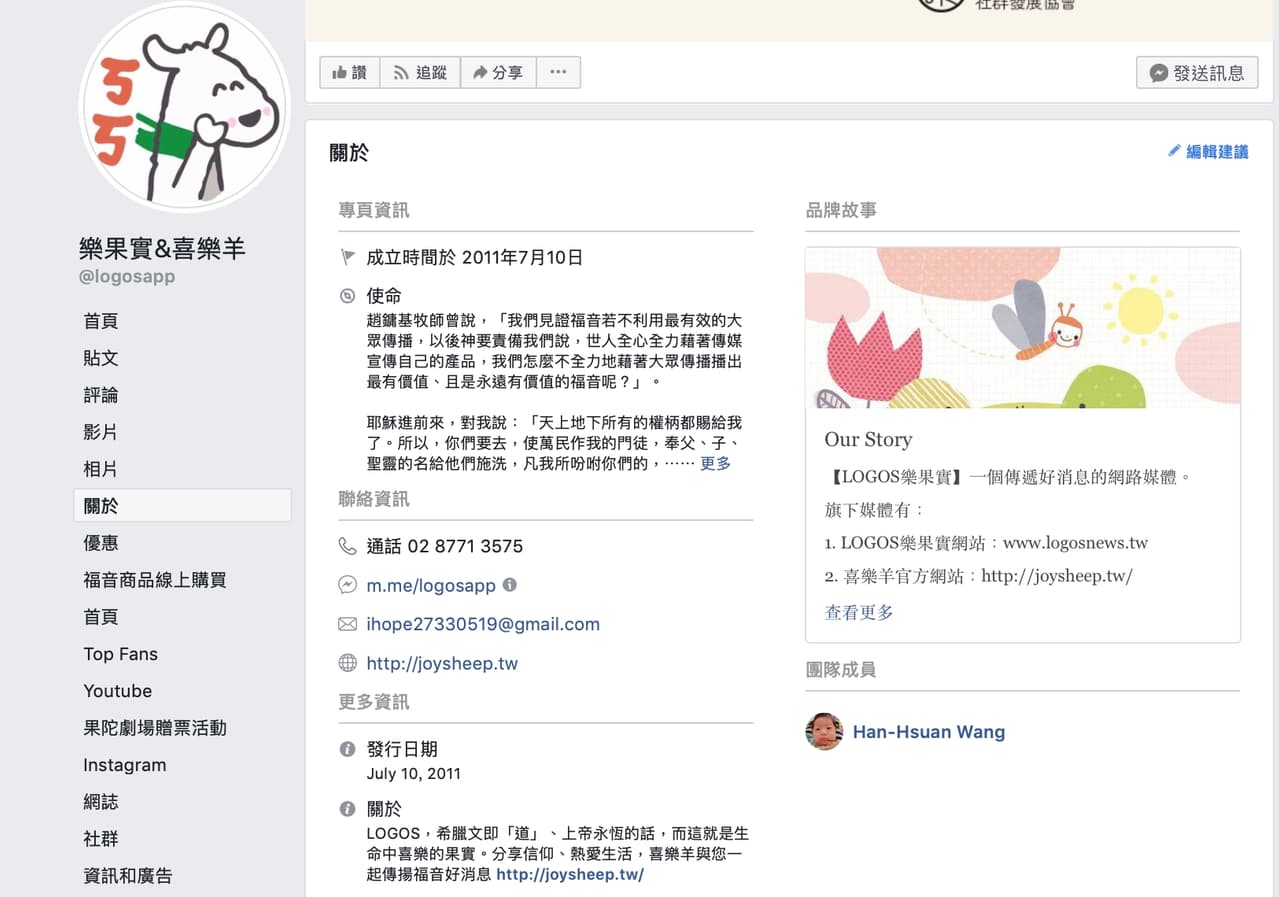Click the 團隊成員 section heading
This screenshot has width=1279, height=897.
pos(841,669)
